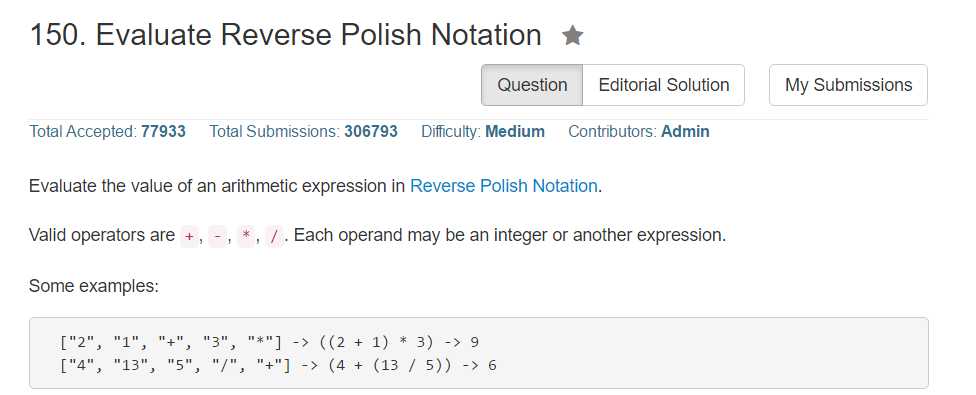
Task: Click the 'Some examples:' text
Action: (x=94, y=287)
